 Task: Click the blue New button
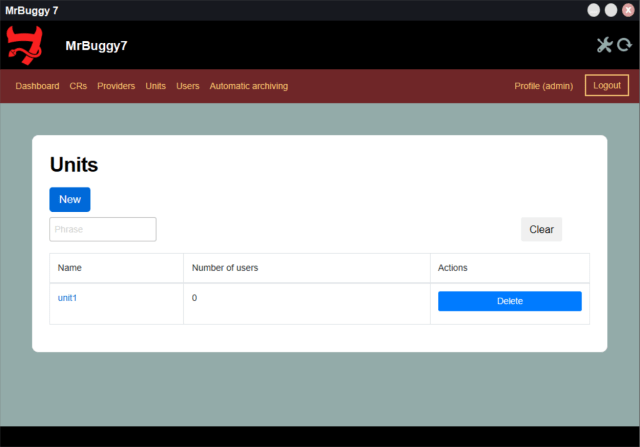tap(70, 199)
